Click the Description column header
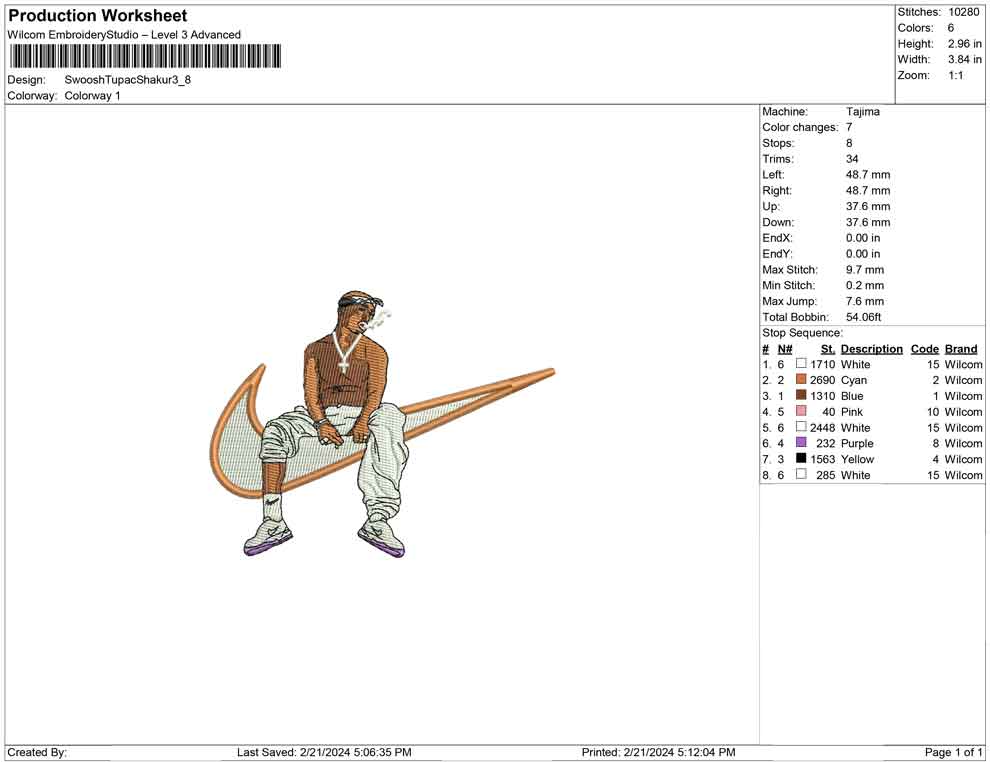990x762 pixels. coord(872,348)
